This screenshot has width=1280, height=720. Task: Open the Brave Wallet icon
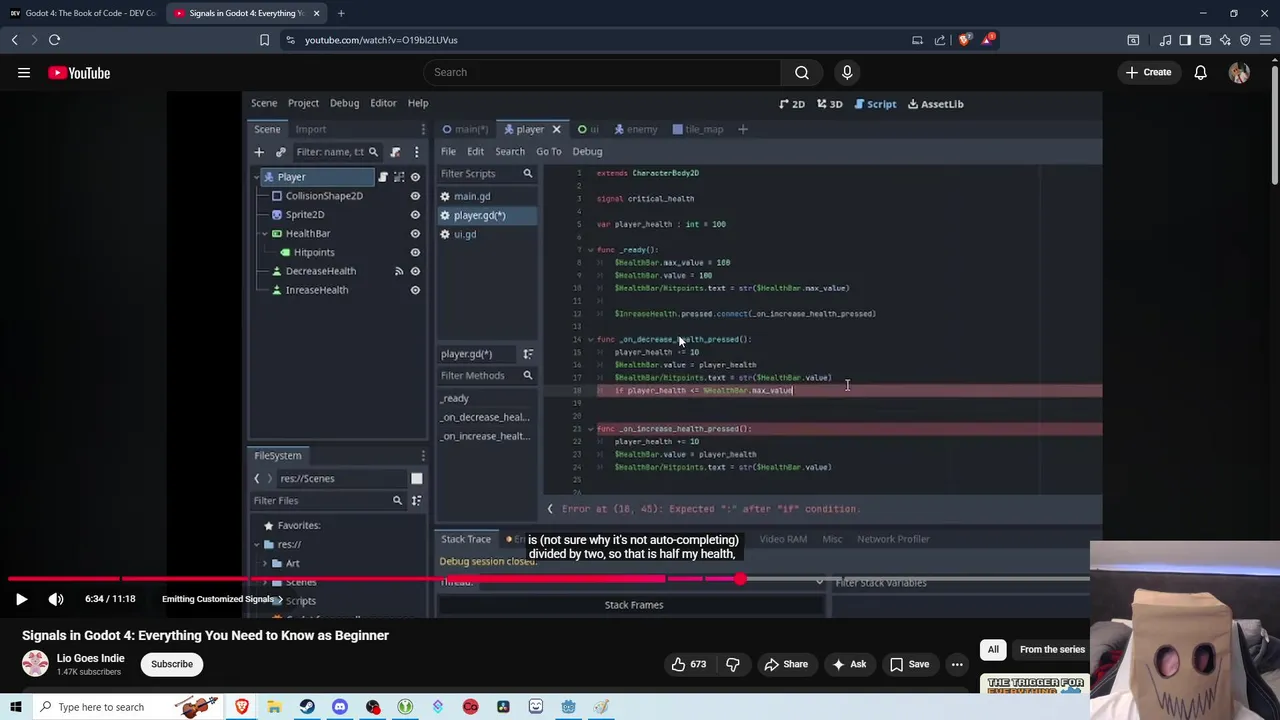coord(1205,40)
